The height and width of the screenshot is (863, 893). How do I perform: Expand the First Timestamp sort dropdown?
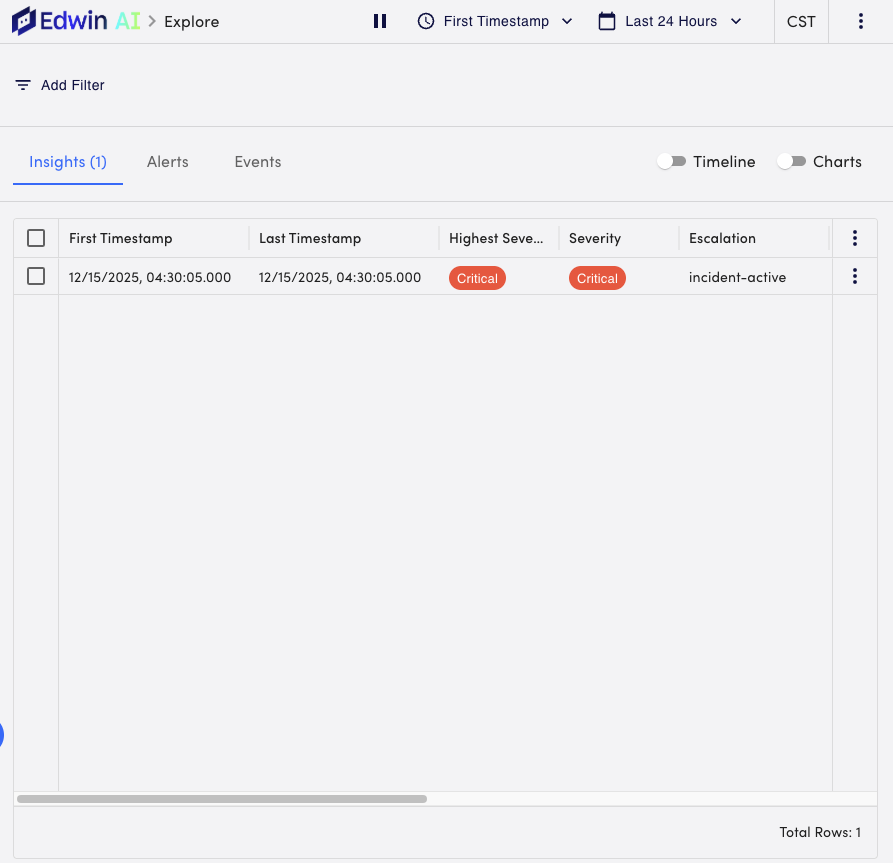point(567,20)
